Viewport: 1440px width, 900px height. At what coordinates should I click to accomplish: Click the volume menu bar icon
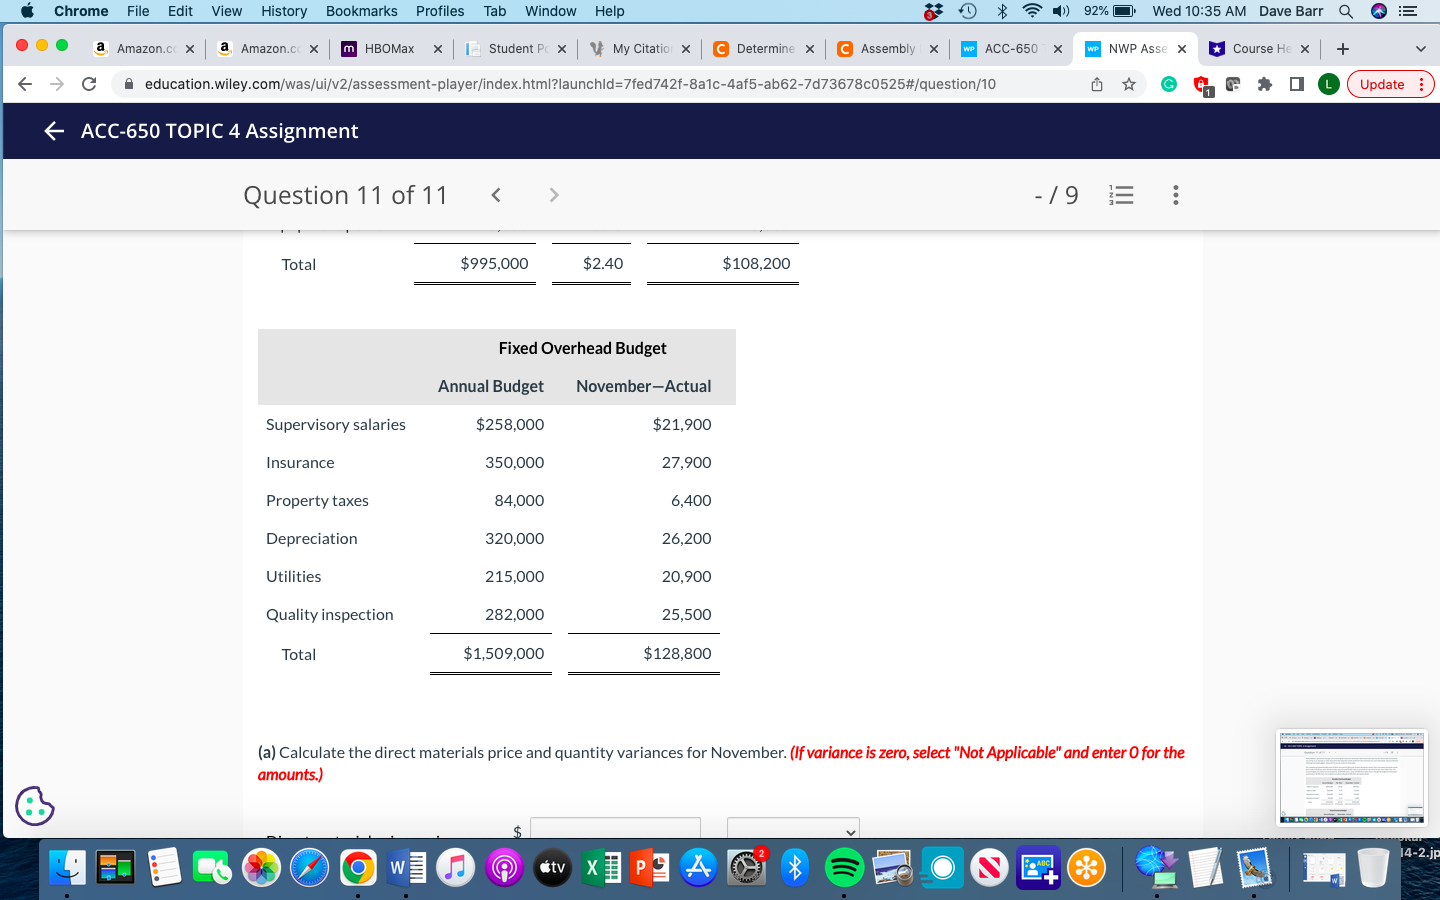pos(1061,11)
